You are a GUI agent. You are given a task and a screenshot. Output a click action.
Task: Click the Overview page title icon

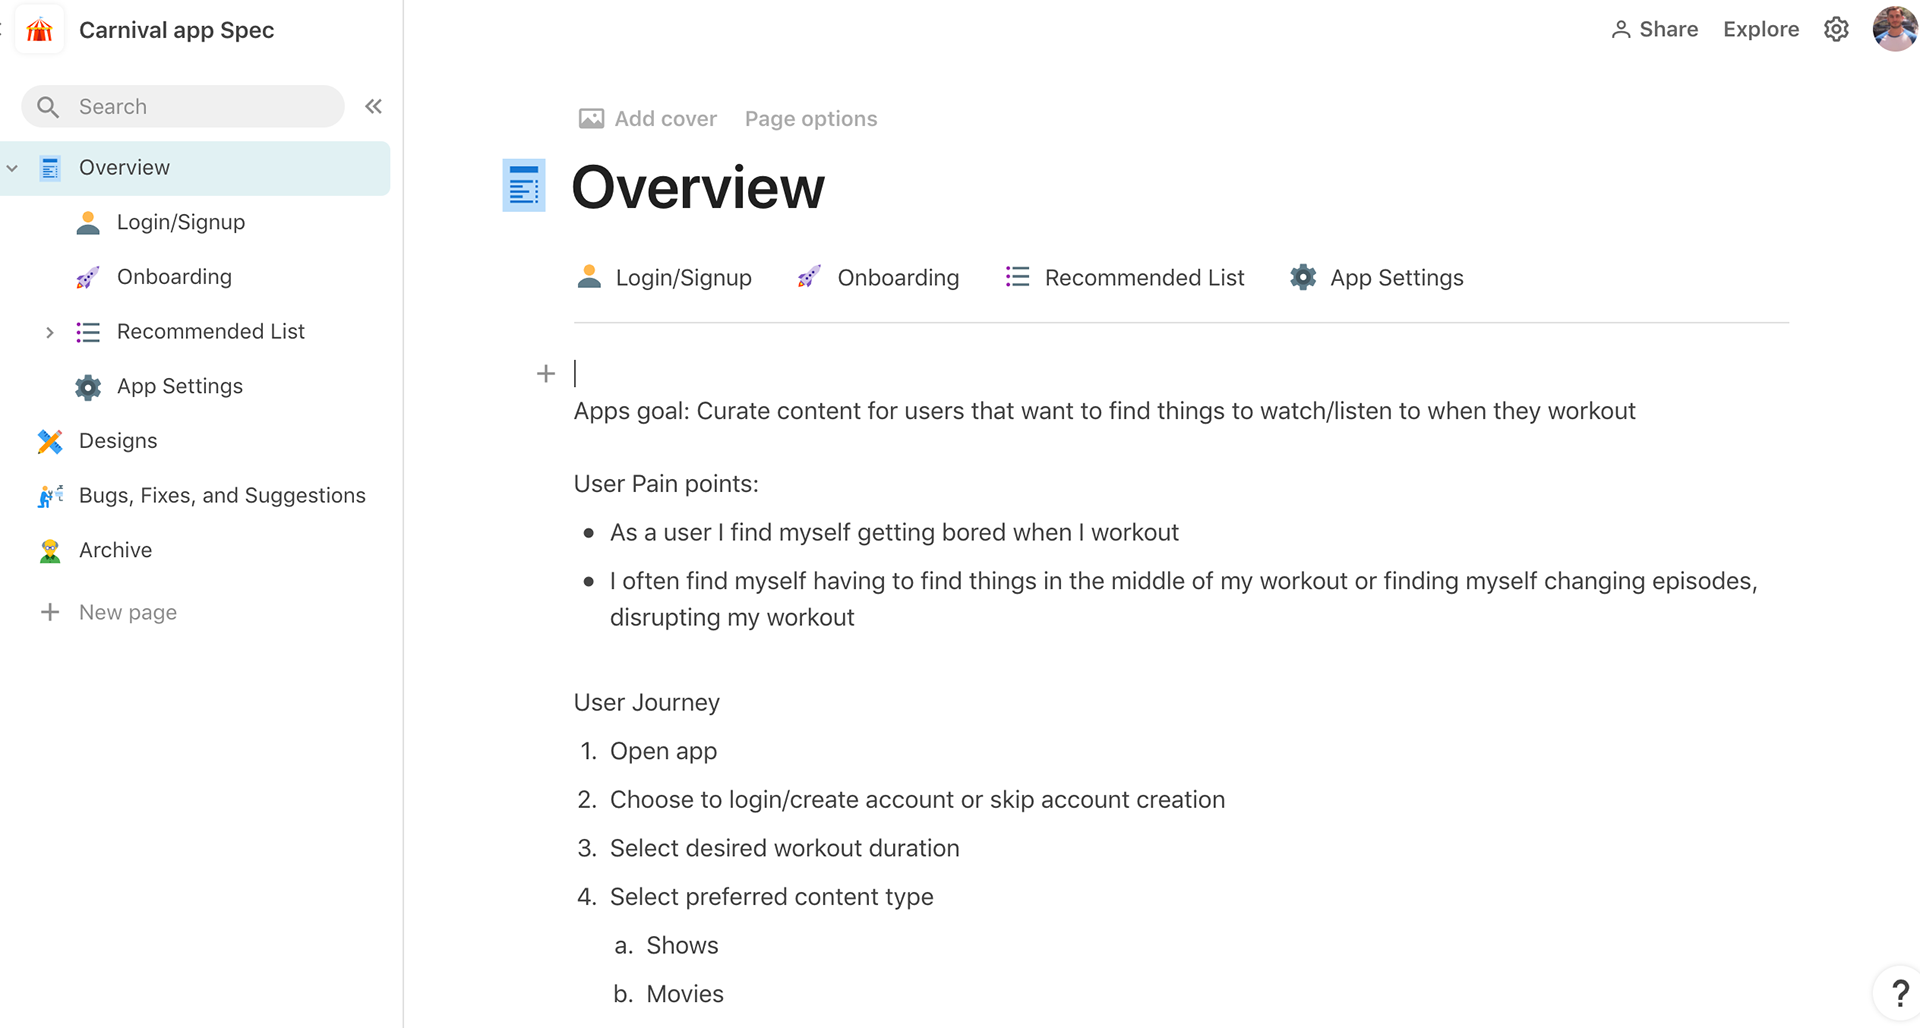pos(524,186)
